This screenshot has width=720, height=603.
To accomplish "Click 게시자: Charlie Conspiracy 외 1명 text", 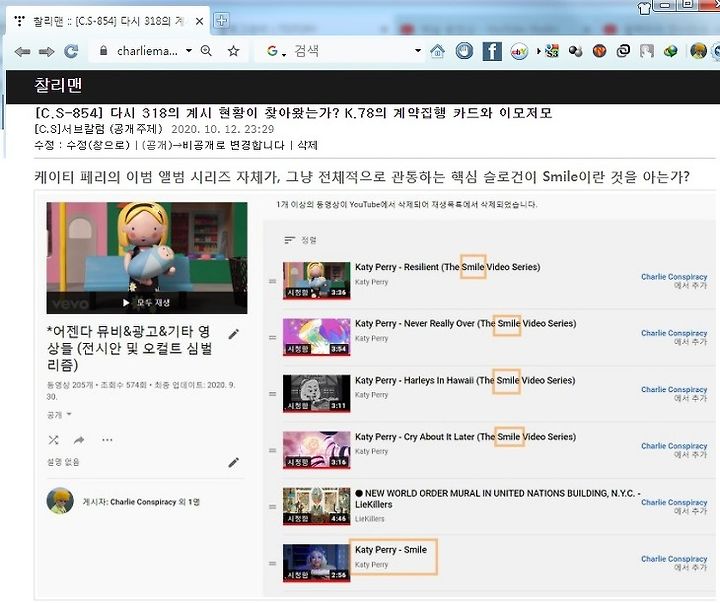I will tap(141, 502).
